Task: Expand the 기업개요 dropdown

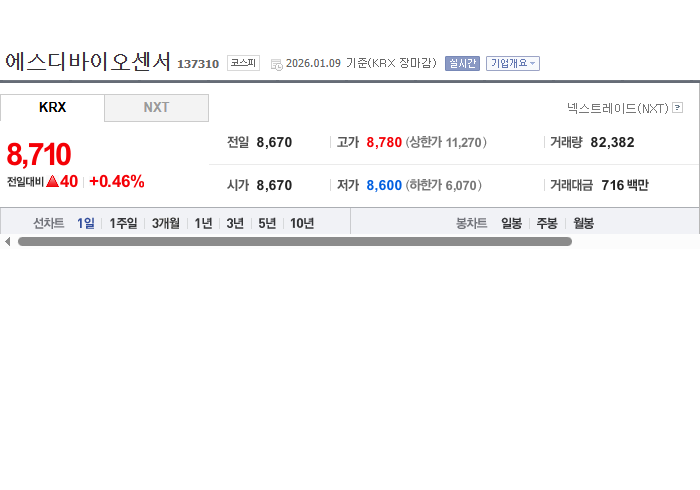Action: 512,63
